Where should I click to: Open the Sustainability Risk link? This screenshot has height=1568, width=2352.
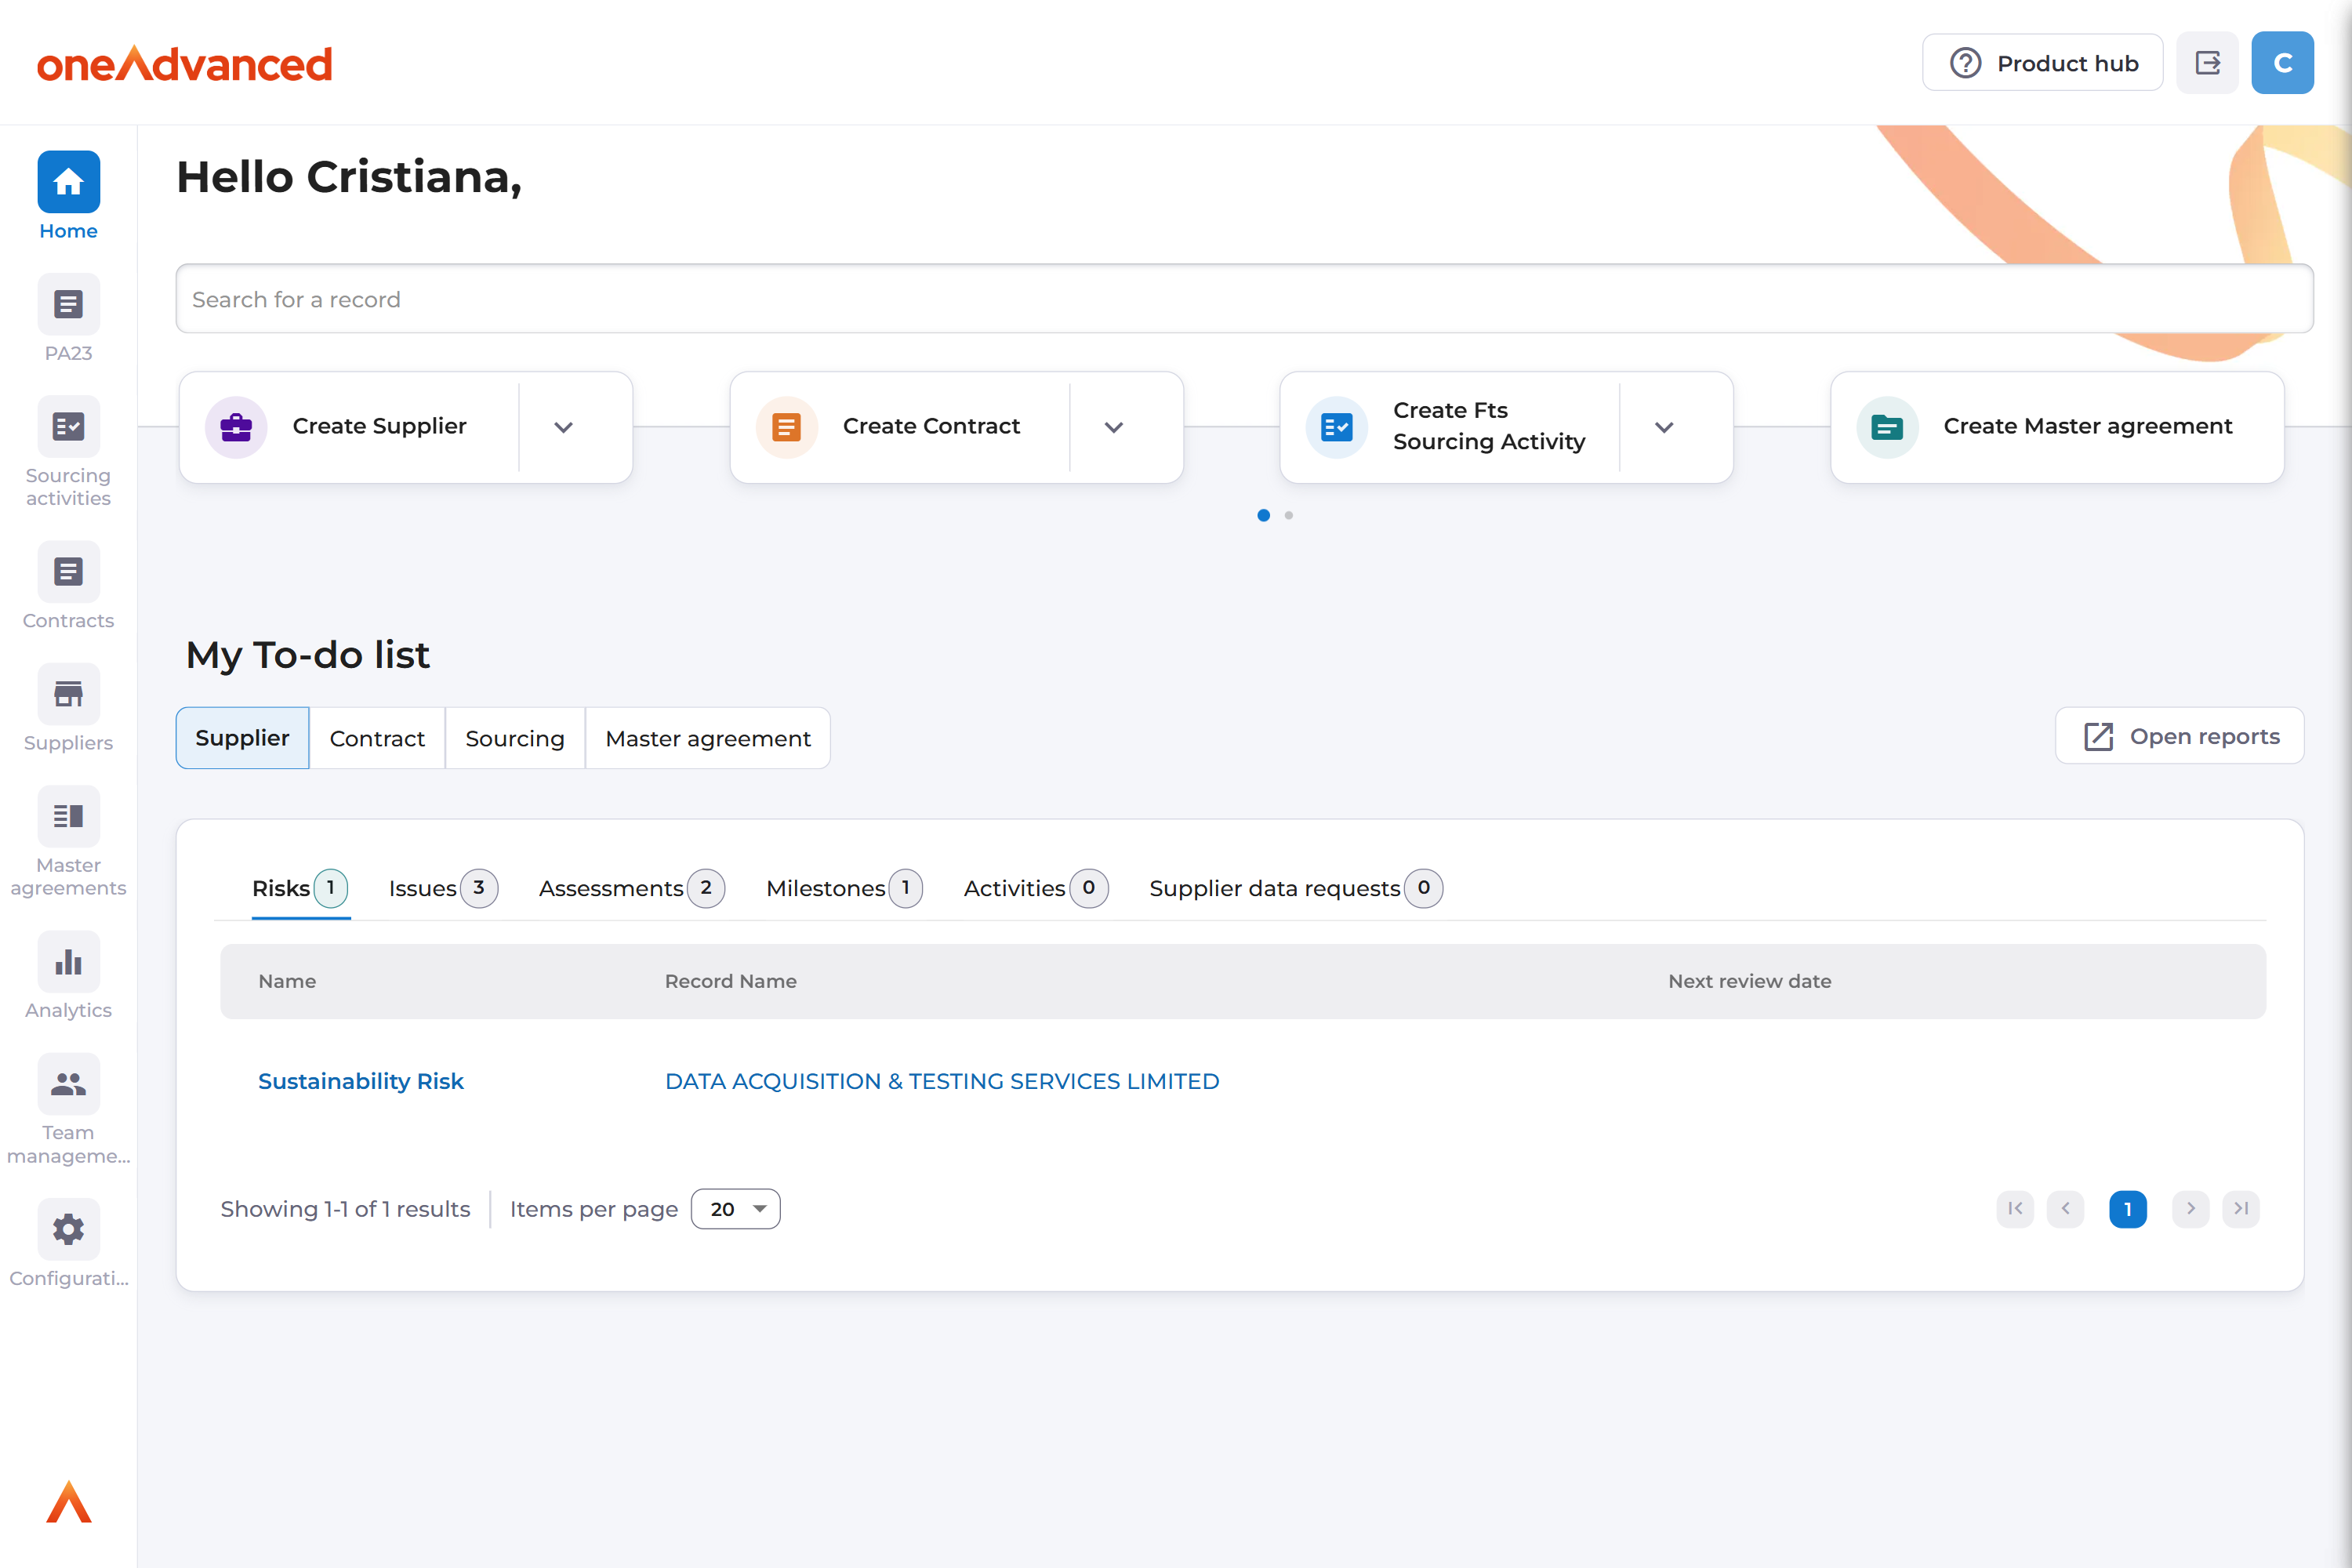360,1081
